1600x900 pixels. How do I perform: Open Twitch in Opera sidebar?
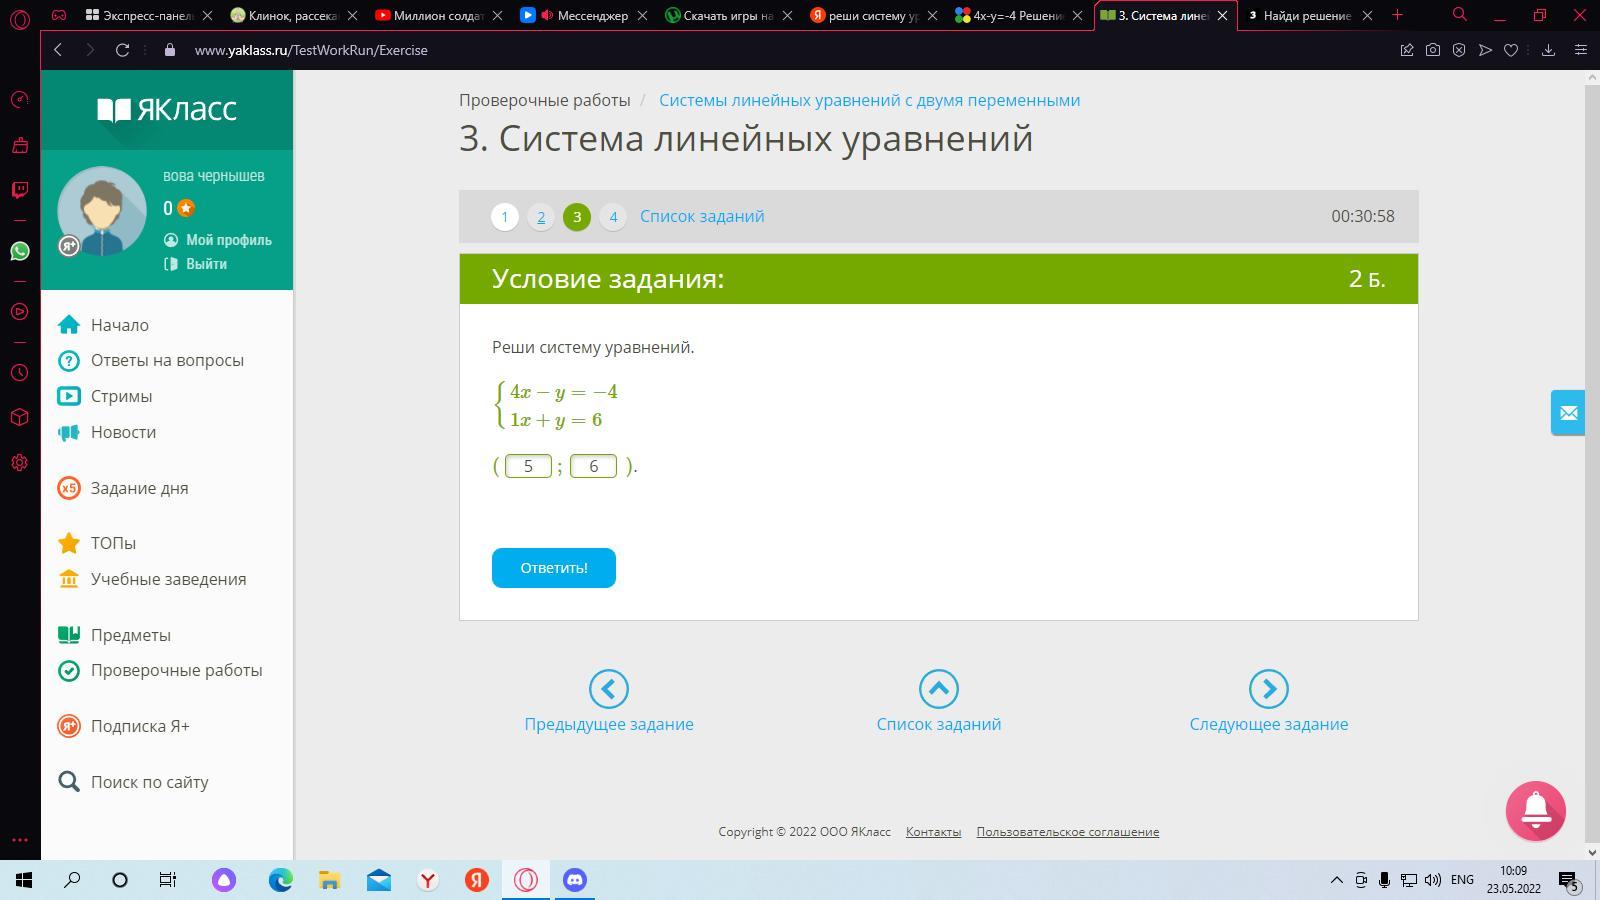pyautogui.click(x=20, y=189)
